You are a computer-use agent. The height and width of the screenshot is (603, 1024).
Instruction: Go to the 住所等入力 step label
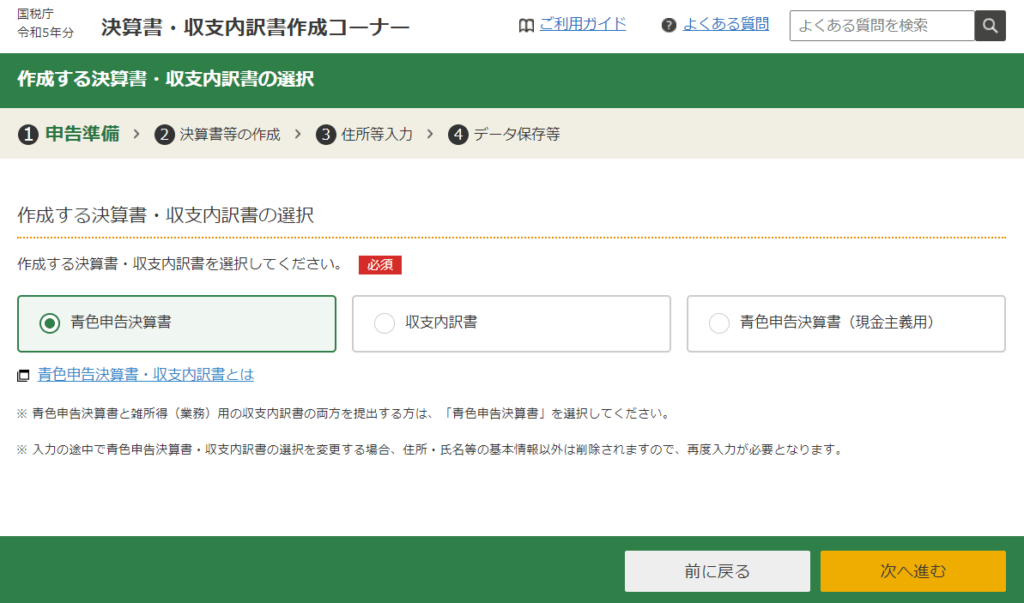tap(377, 134)
